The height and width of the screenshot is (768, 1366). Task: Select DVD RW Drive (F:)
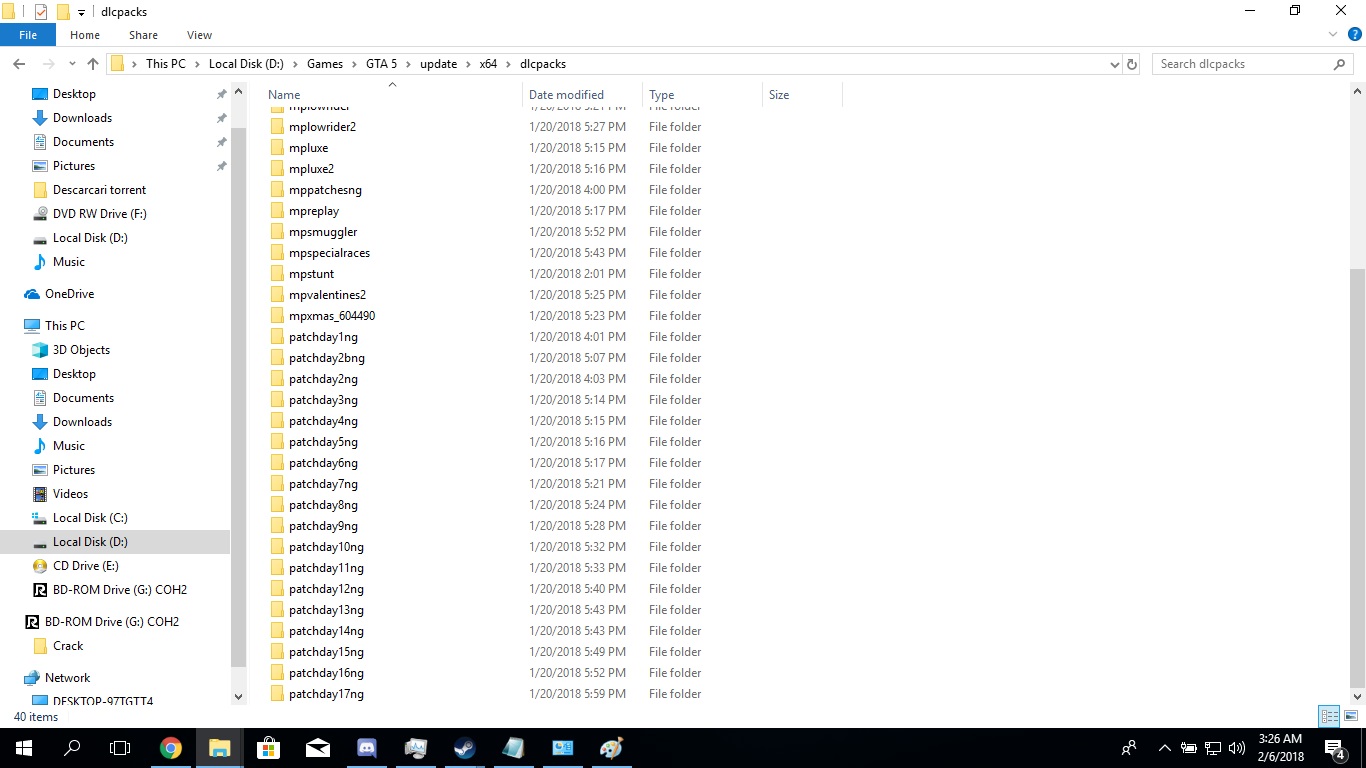99,214
